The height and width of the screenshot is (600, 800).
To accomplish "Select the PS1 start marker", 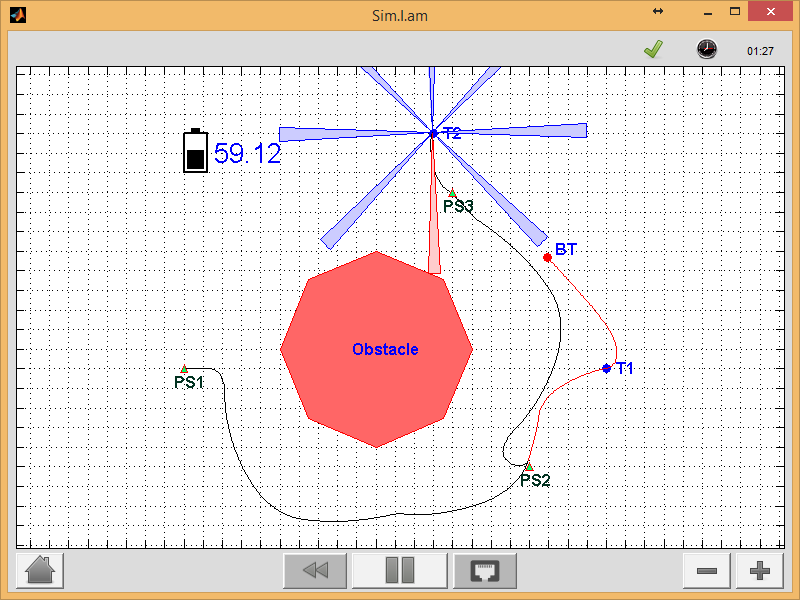I will pyautogui.click(x=184, y=369).
